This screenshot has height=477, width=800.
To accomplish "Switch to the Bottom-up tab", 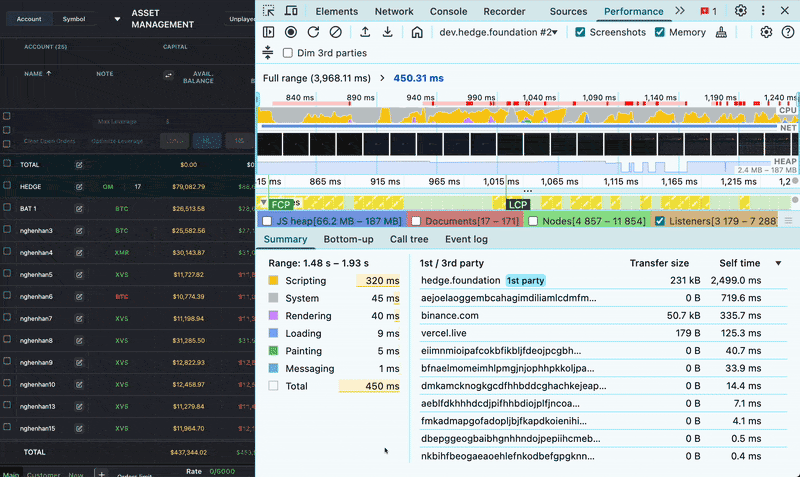I will point(348,239).
